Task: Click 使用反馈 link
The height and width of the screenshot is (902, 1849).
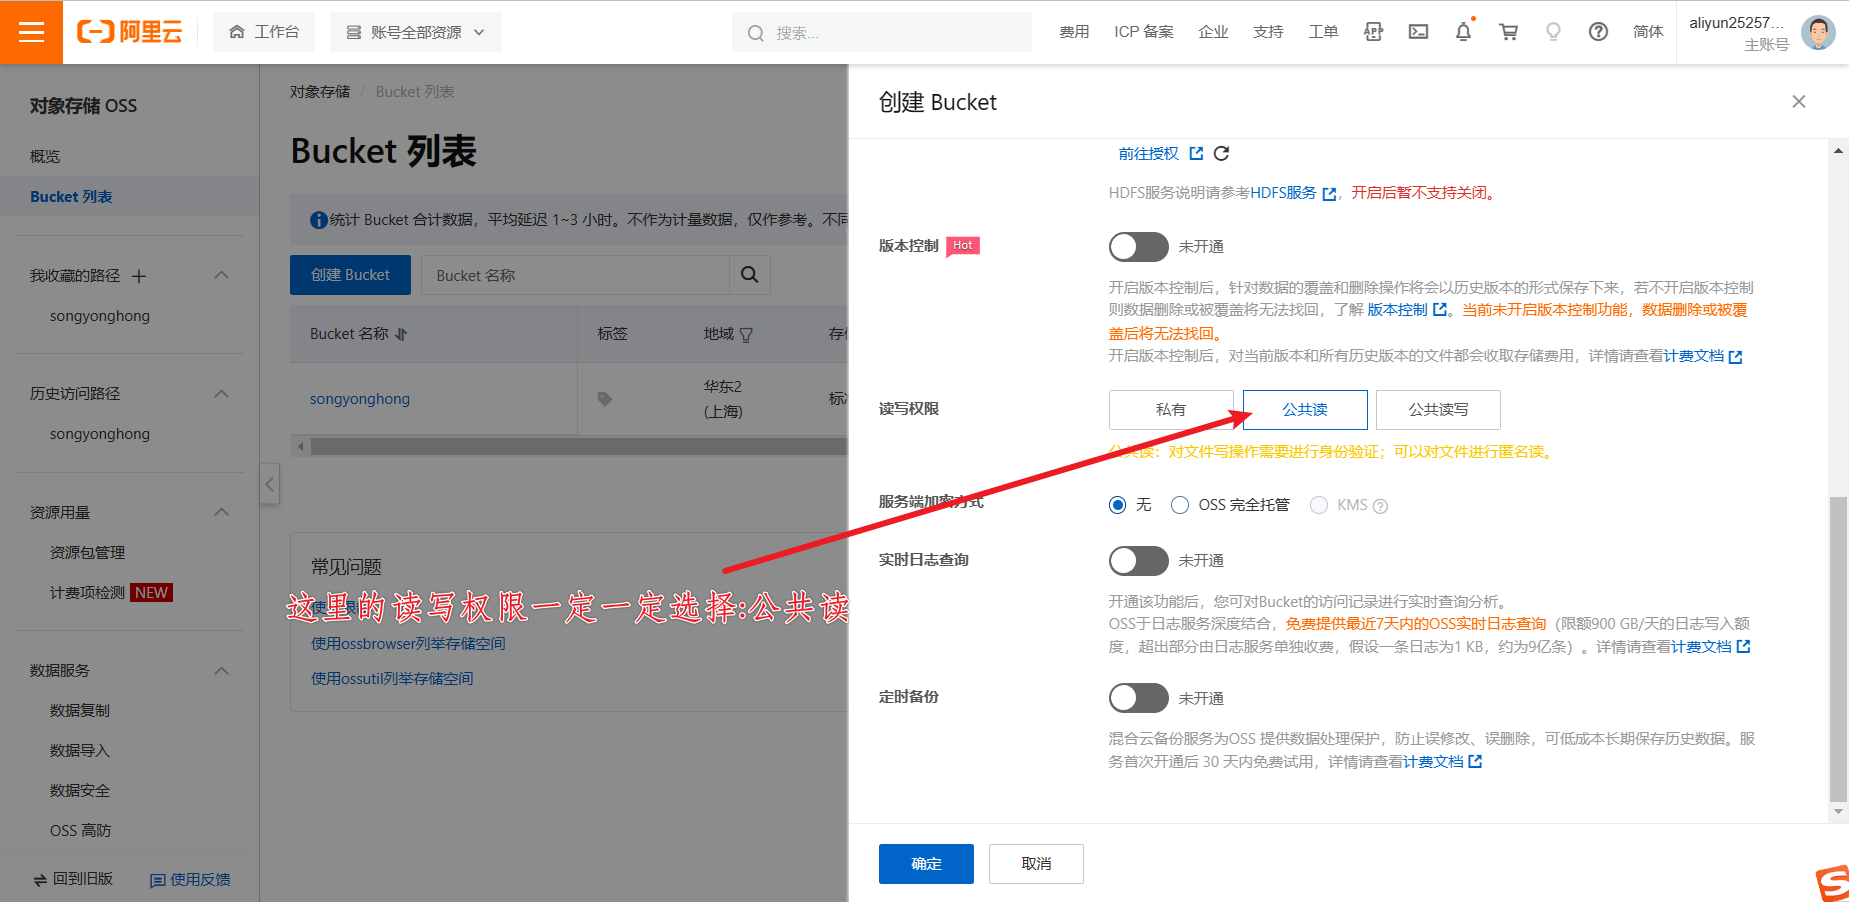Action: click(190, 880)
